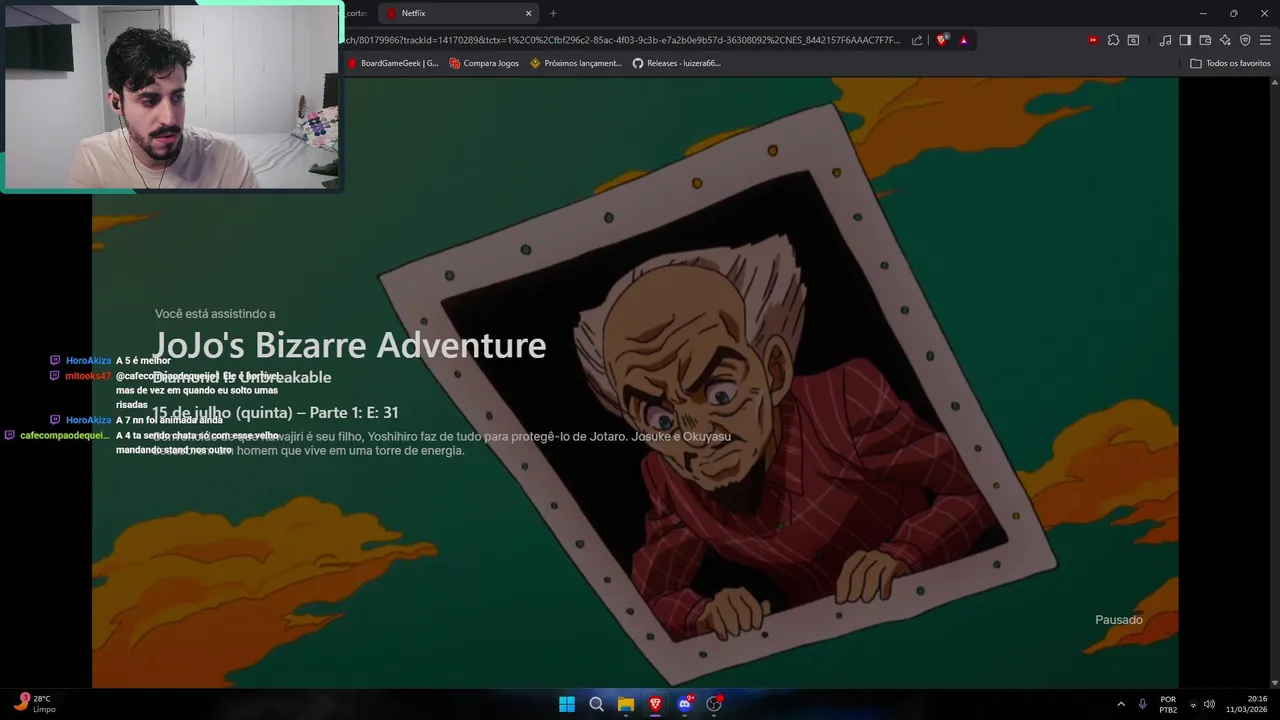
Task: Click the webcam overlay video
Action: pyautogui.click(x=171, y=96)
